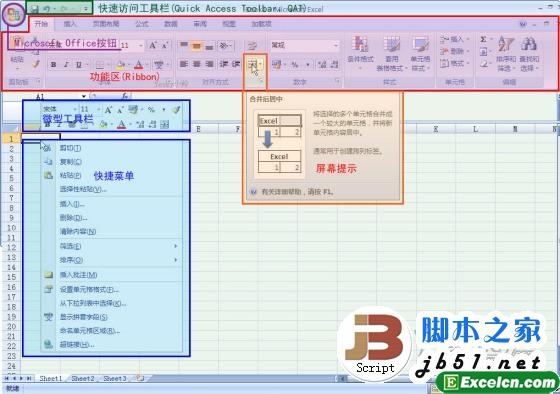The height and width of the screenshot is (394, 560).
Task: Toggle Align Text Right in ribbon
Action: pyautogui.click(x=209, y=64)
